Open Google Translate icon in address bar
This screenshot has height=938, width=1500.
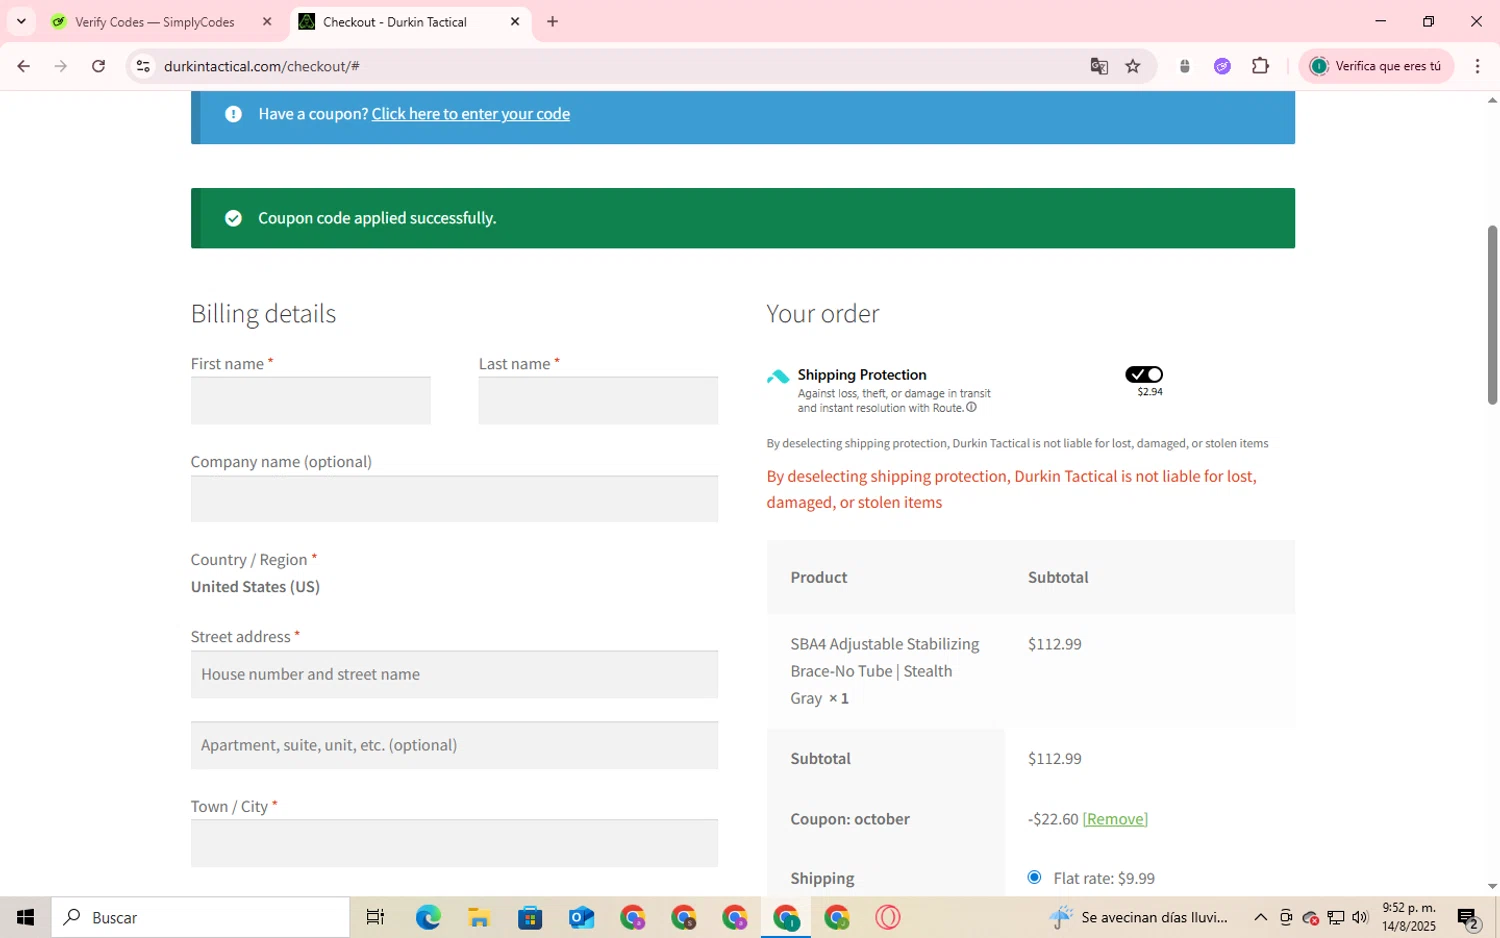tap(1099, 66)
